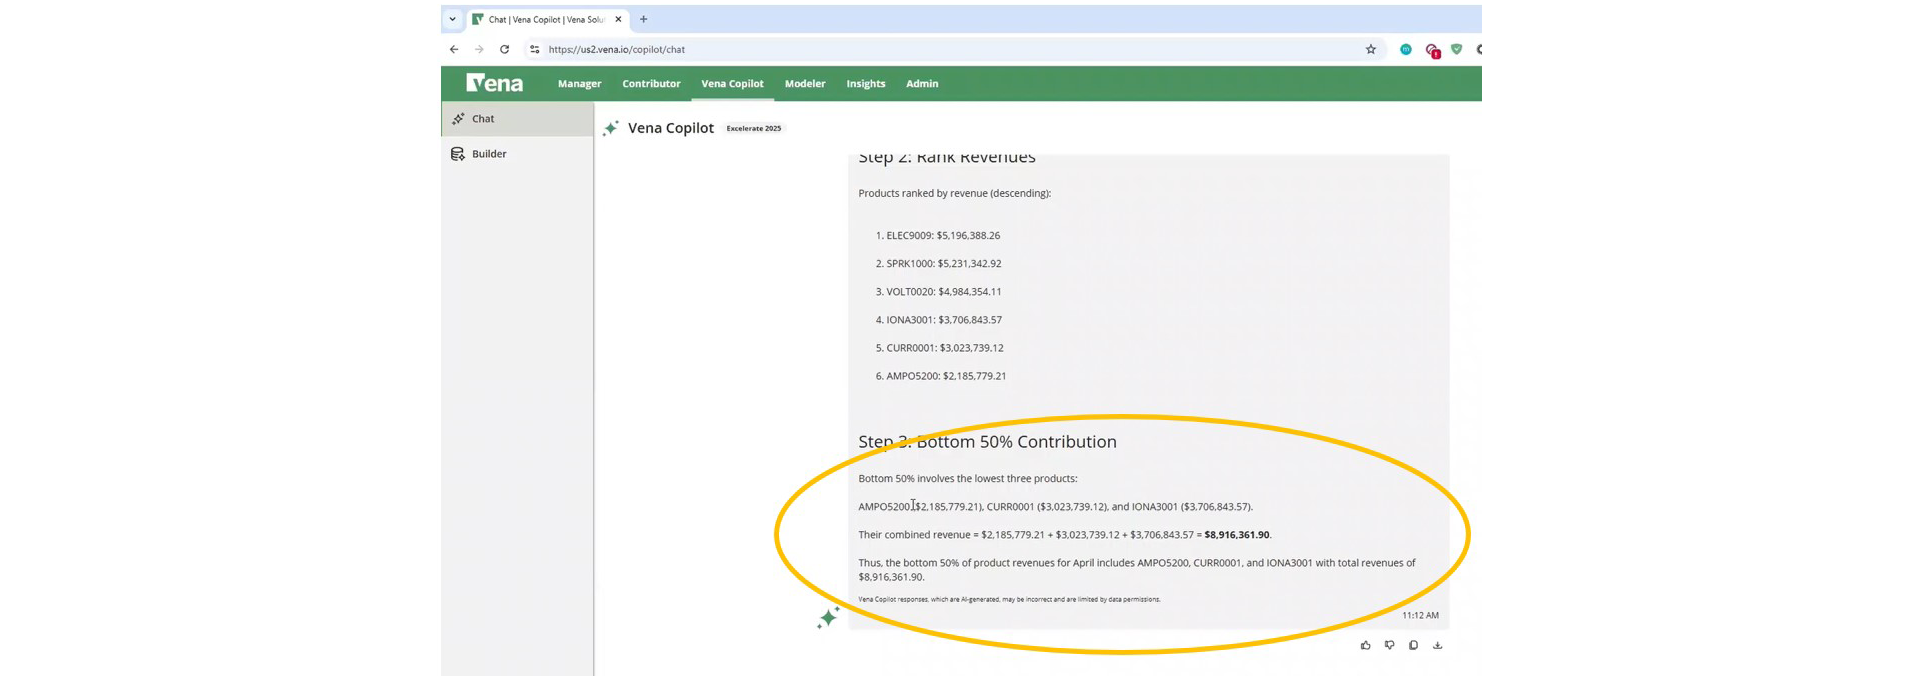Viewport: 1920px width, 680px height.
Task: Select the Chat | Vena Copilot browser tab
Action: pos(547,19)
